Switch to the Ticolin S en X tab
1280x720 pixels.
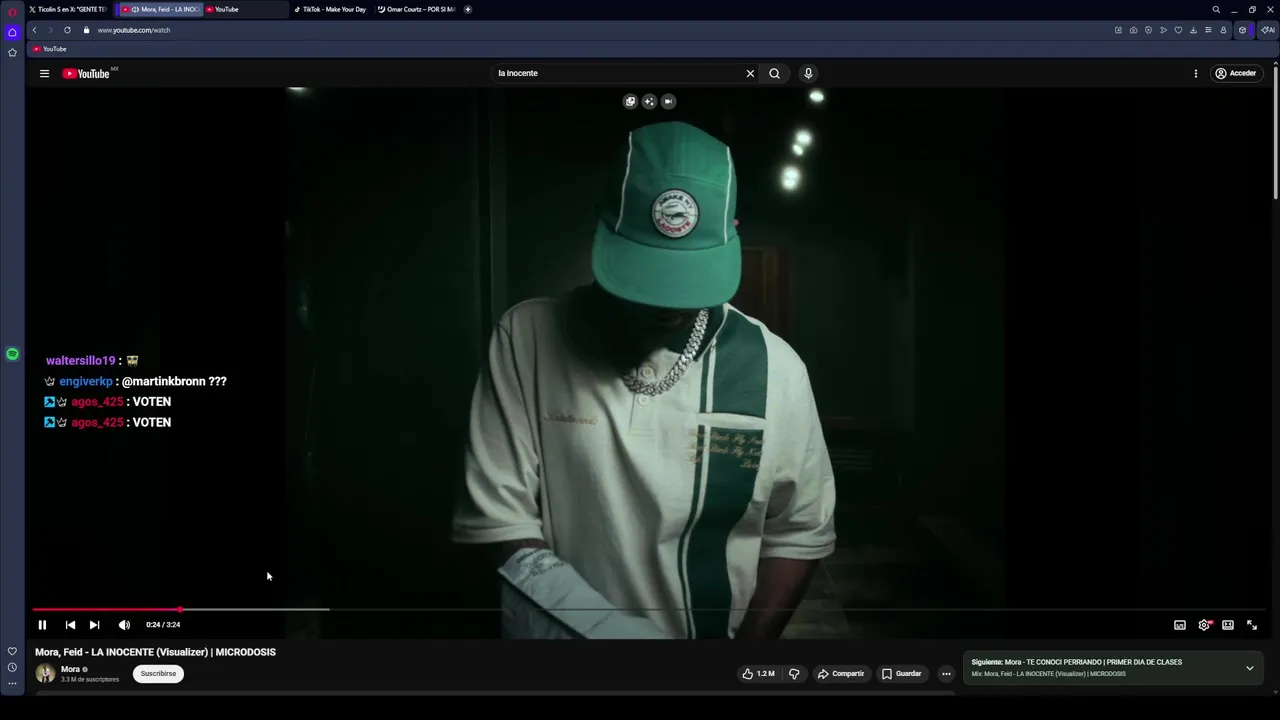(x=68, y=9)
